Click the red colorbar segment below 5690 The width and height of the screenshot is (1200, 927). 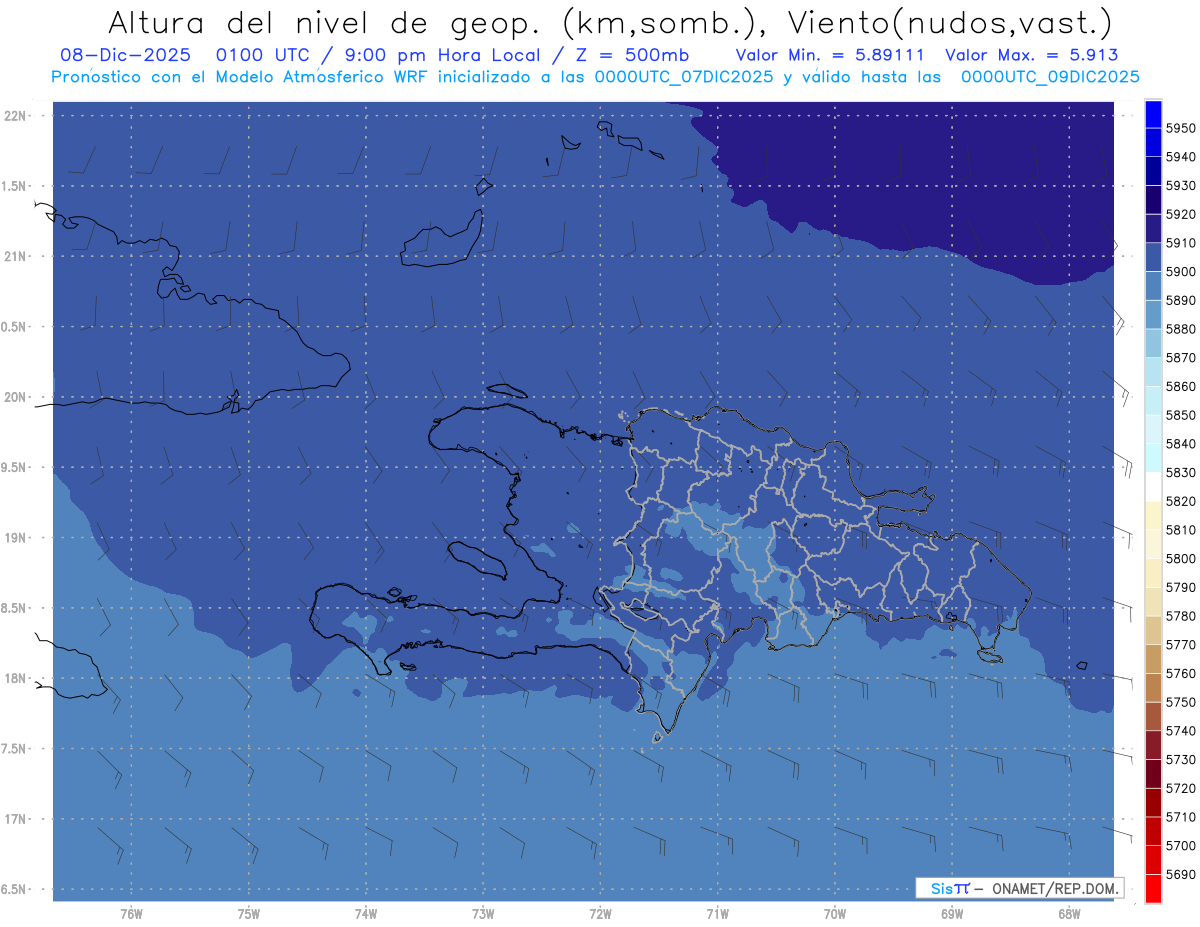pos(1153,888)
